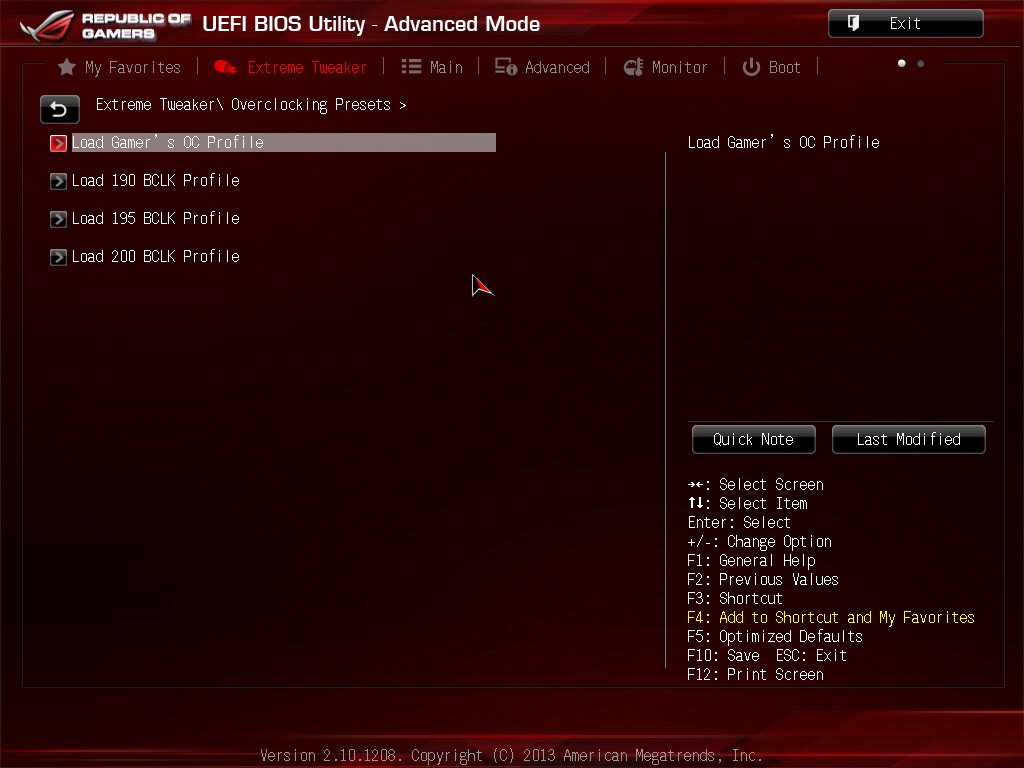Click the back arrow return button
Image resolution: width=1024 pixels, height=768 pixels.
tap(59, 109)
